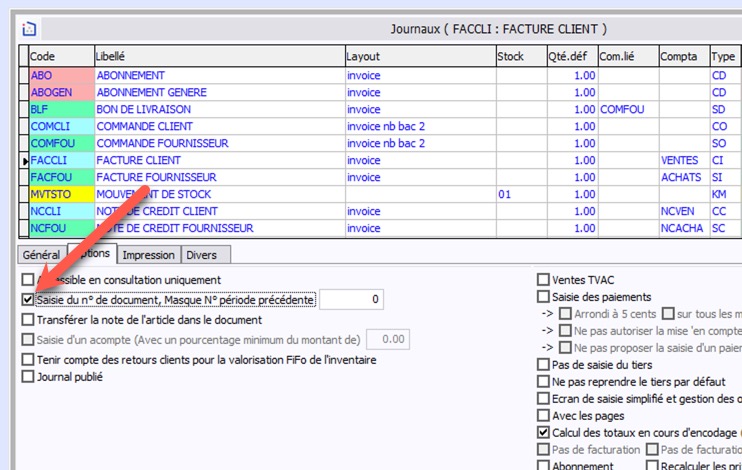
Task: Click 'ABONNEMENT GENERE' label cell
Action: 220,92
